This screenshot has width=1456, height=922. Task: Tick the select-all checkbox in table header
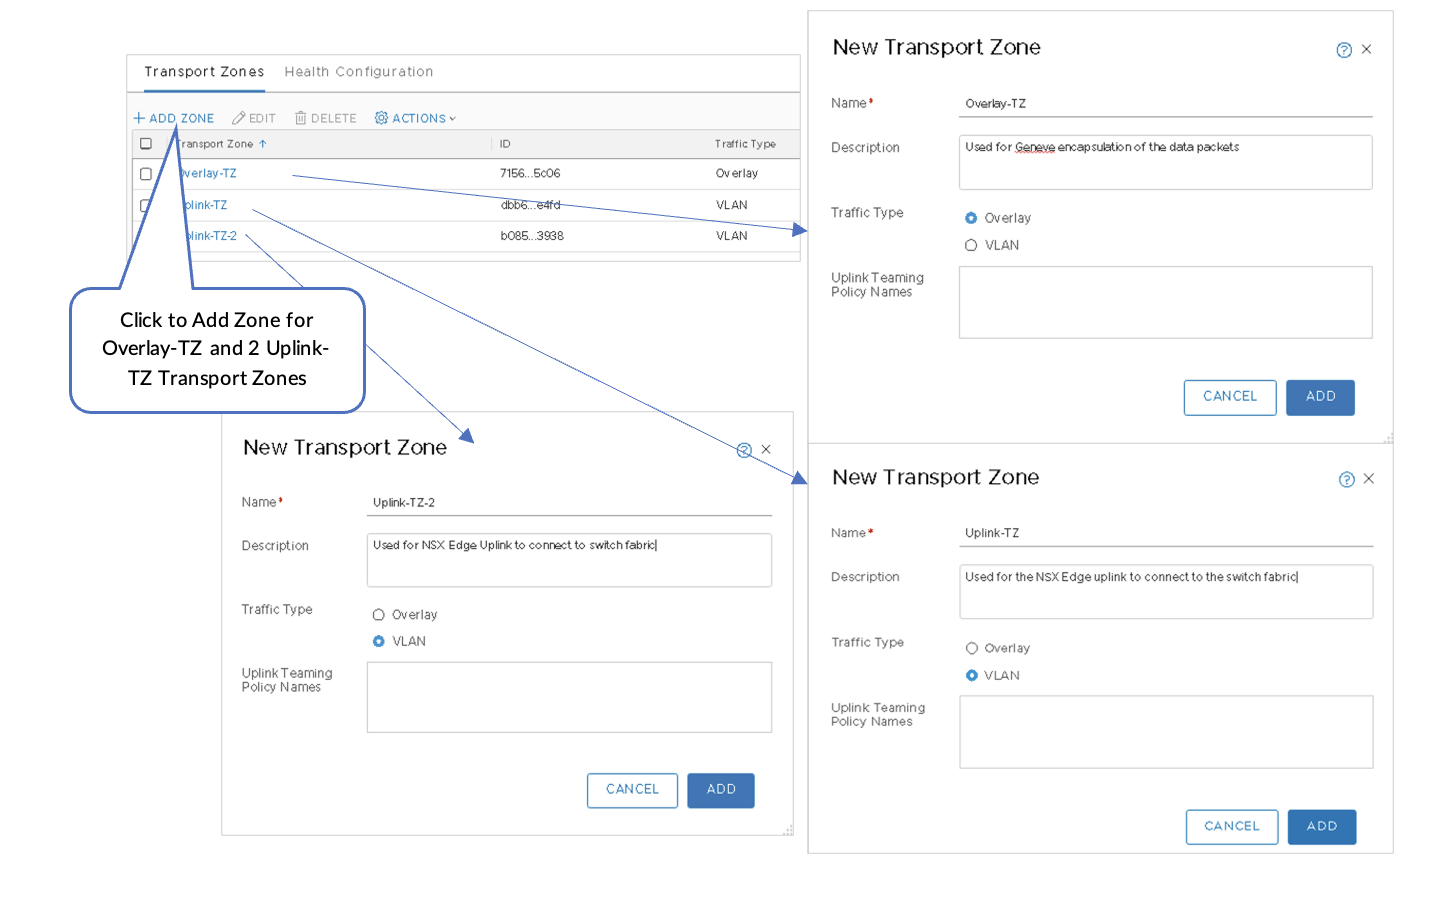click(146, 144)
